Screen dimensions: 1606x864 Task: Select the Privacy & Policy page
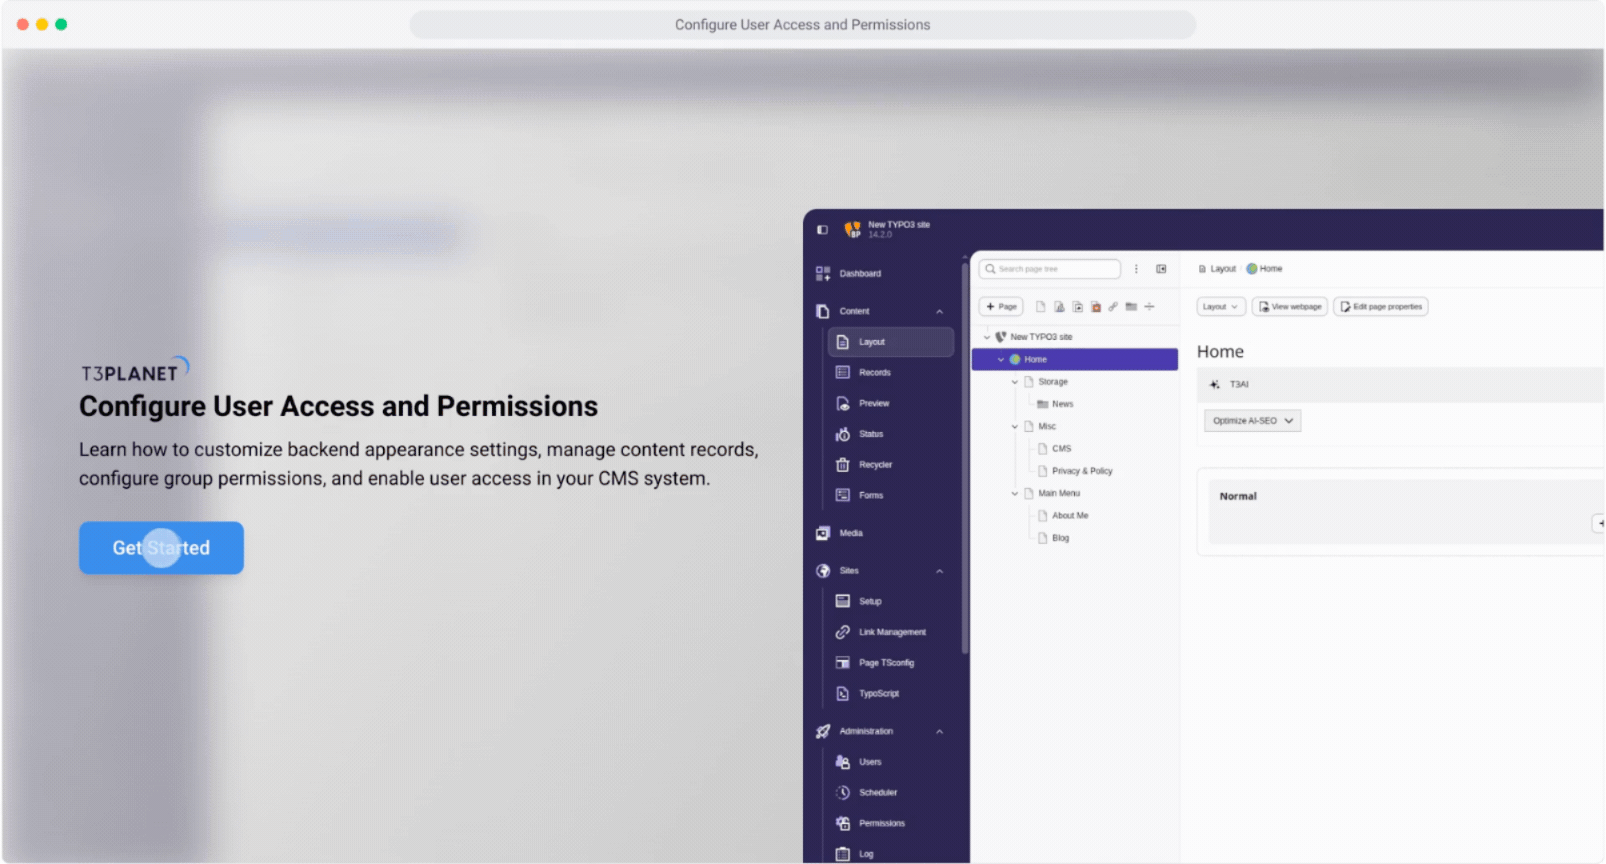[x=1082, y=471]
